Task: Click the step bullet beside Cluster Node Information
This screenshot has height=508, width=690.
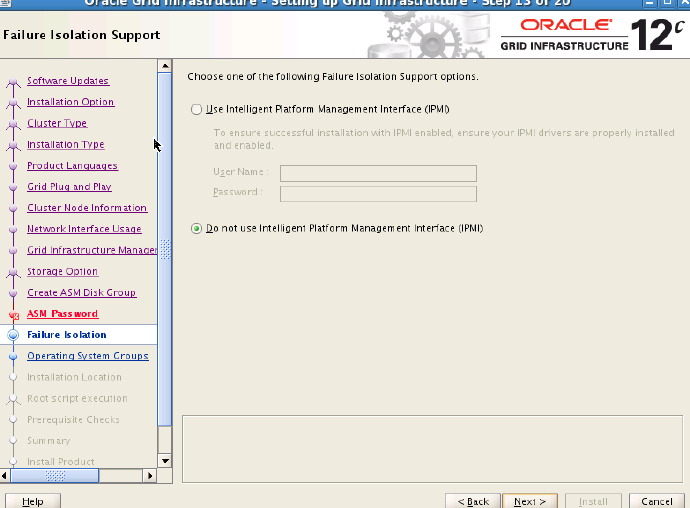Action: [x=13, y=208]
